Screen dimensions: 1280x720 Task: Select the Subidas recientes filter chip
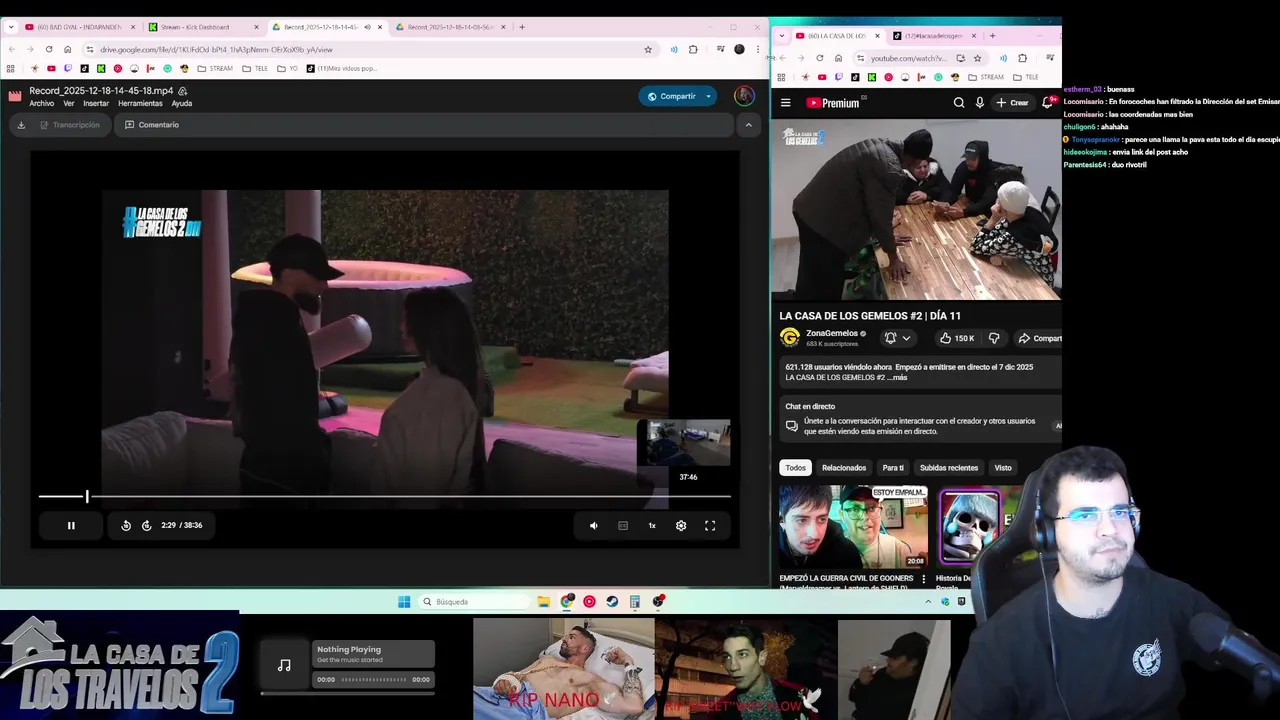pos(949,468)
